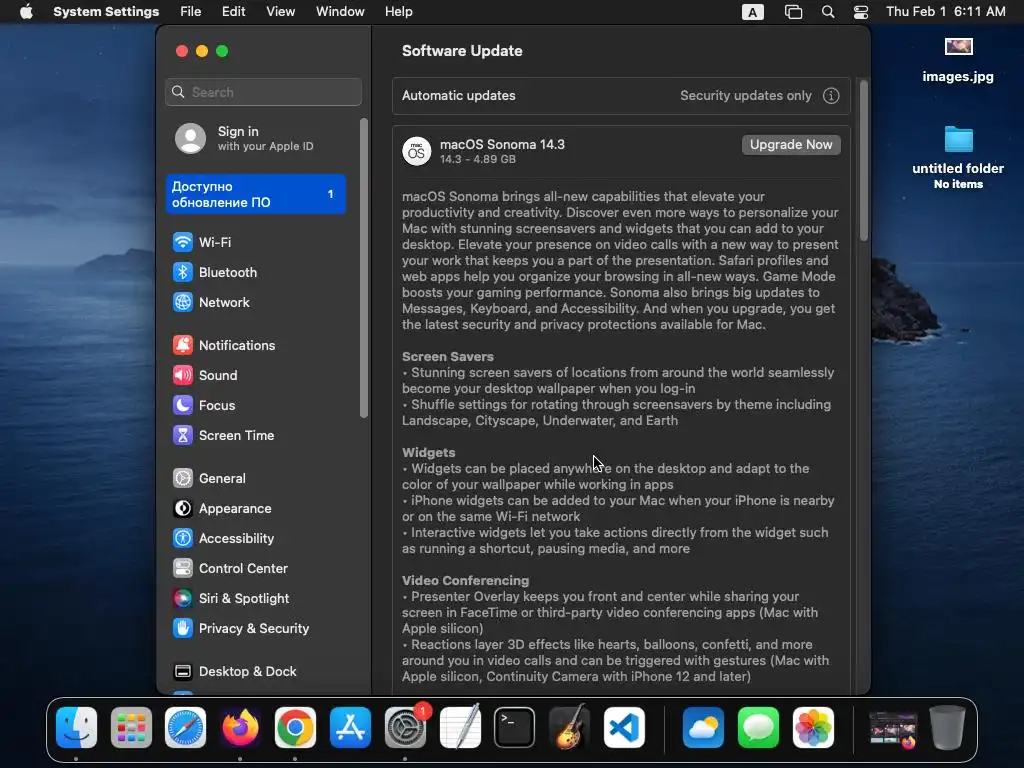Click the Widgets section heading
Screen dimensions: 1024x768
pyautogui.click(x=428, y=453)
